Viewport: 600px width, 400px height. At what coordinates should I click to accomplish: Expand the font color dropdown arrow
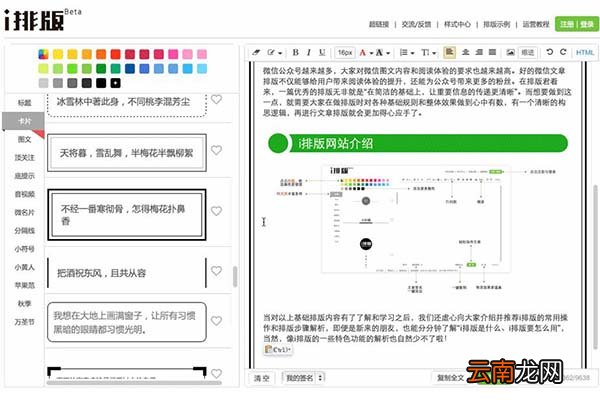click(x=371, y=53)
